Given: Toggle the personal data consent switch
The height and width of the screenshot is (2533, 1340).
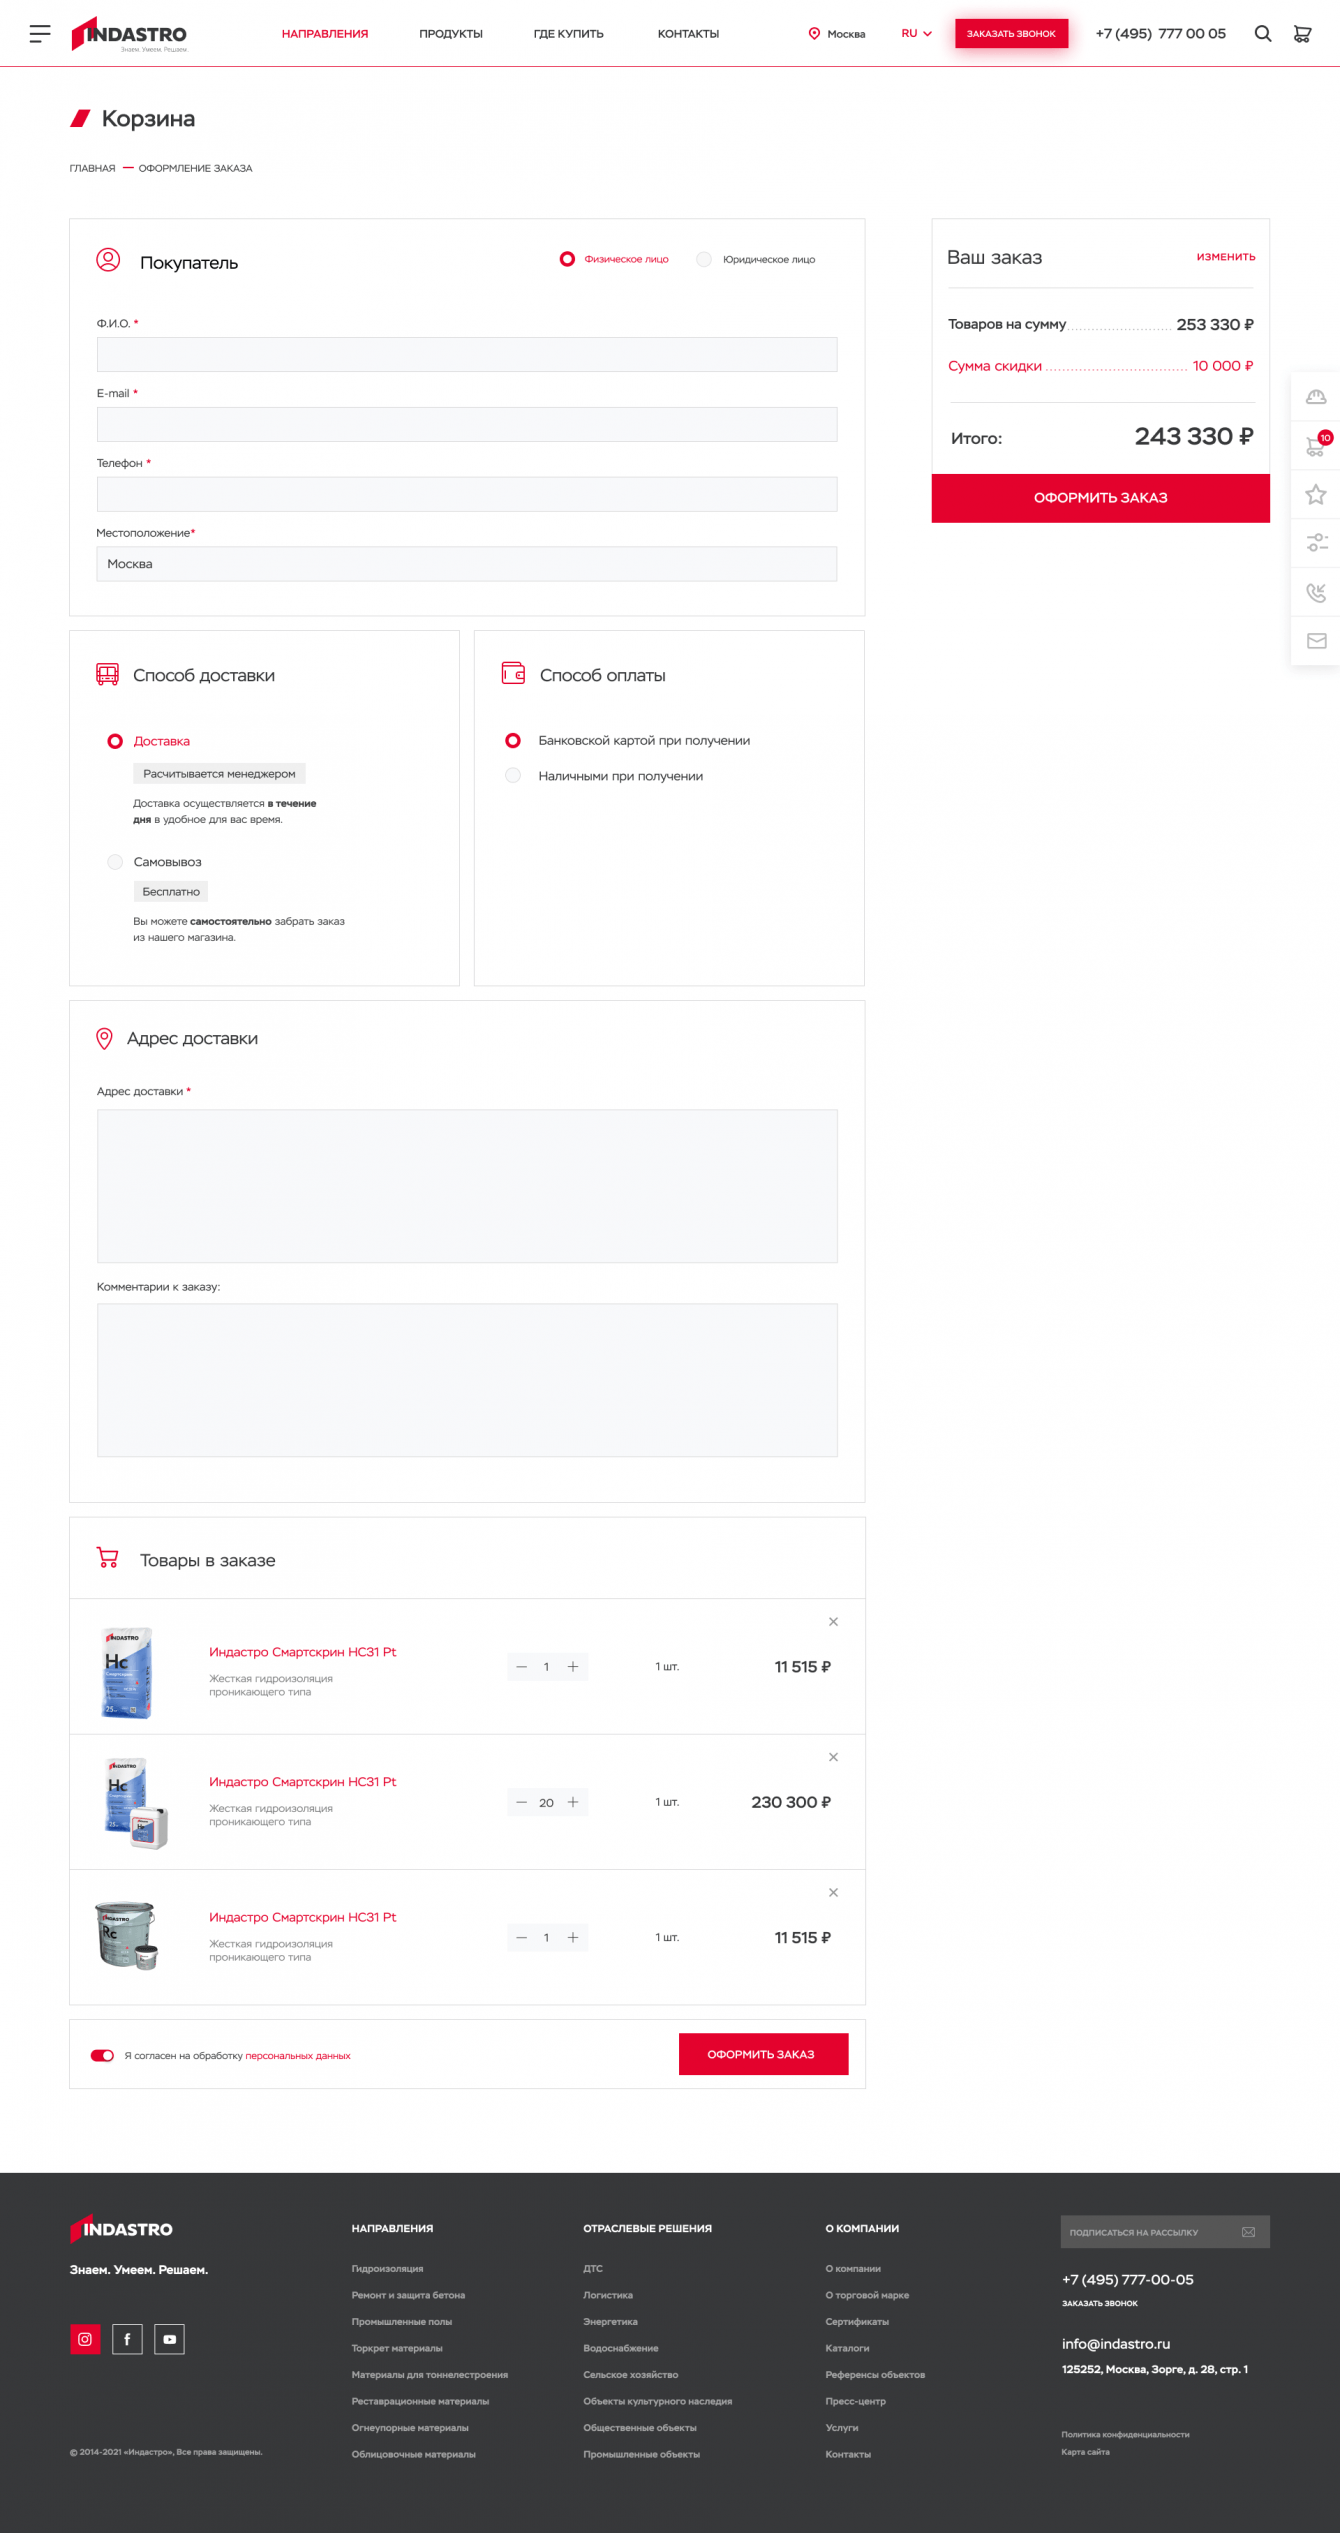Looking at the screenshot, I should 102,2055.
